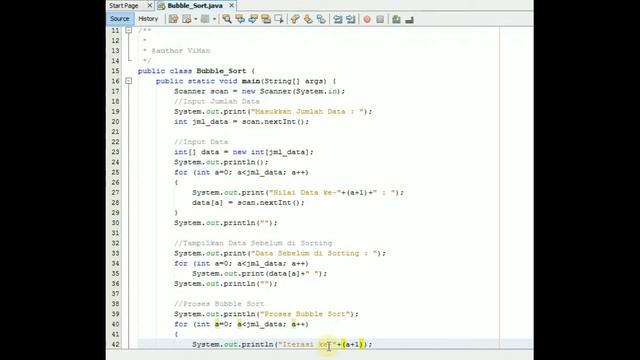Click the Uncomment code icon

click(x=409, y=19)
